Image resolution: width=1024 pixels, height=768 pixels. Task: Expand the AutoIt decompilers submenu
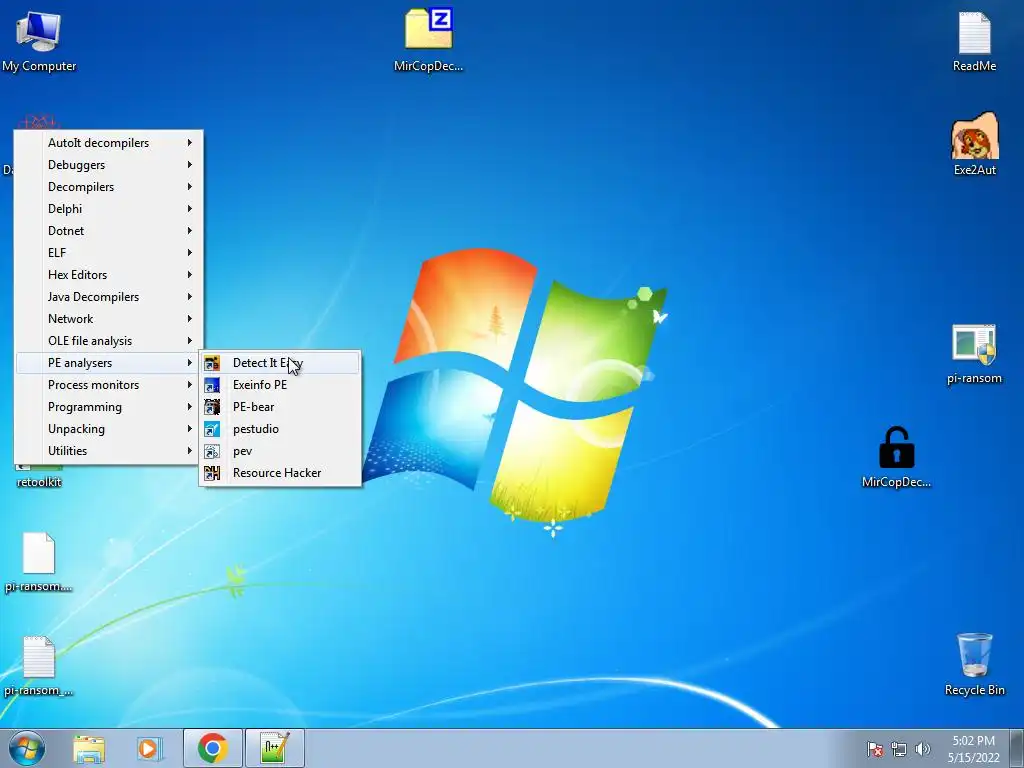coord(108,142)
